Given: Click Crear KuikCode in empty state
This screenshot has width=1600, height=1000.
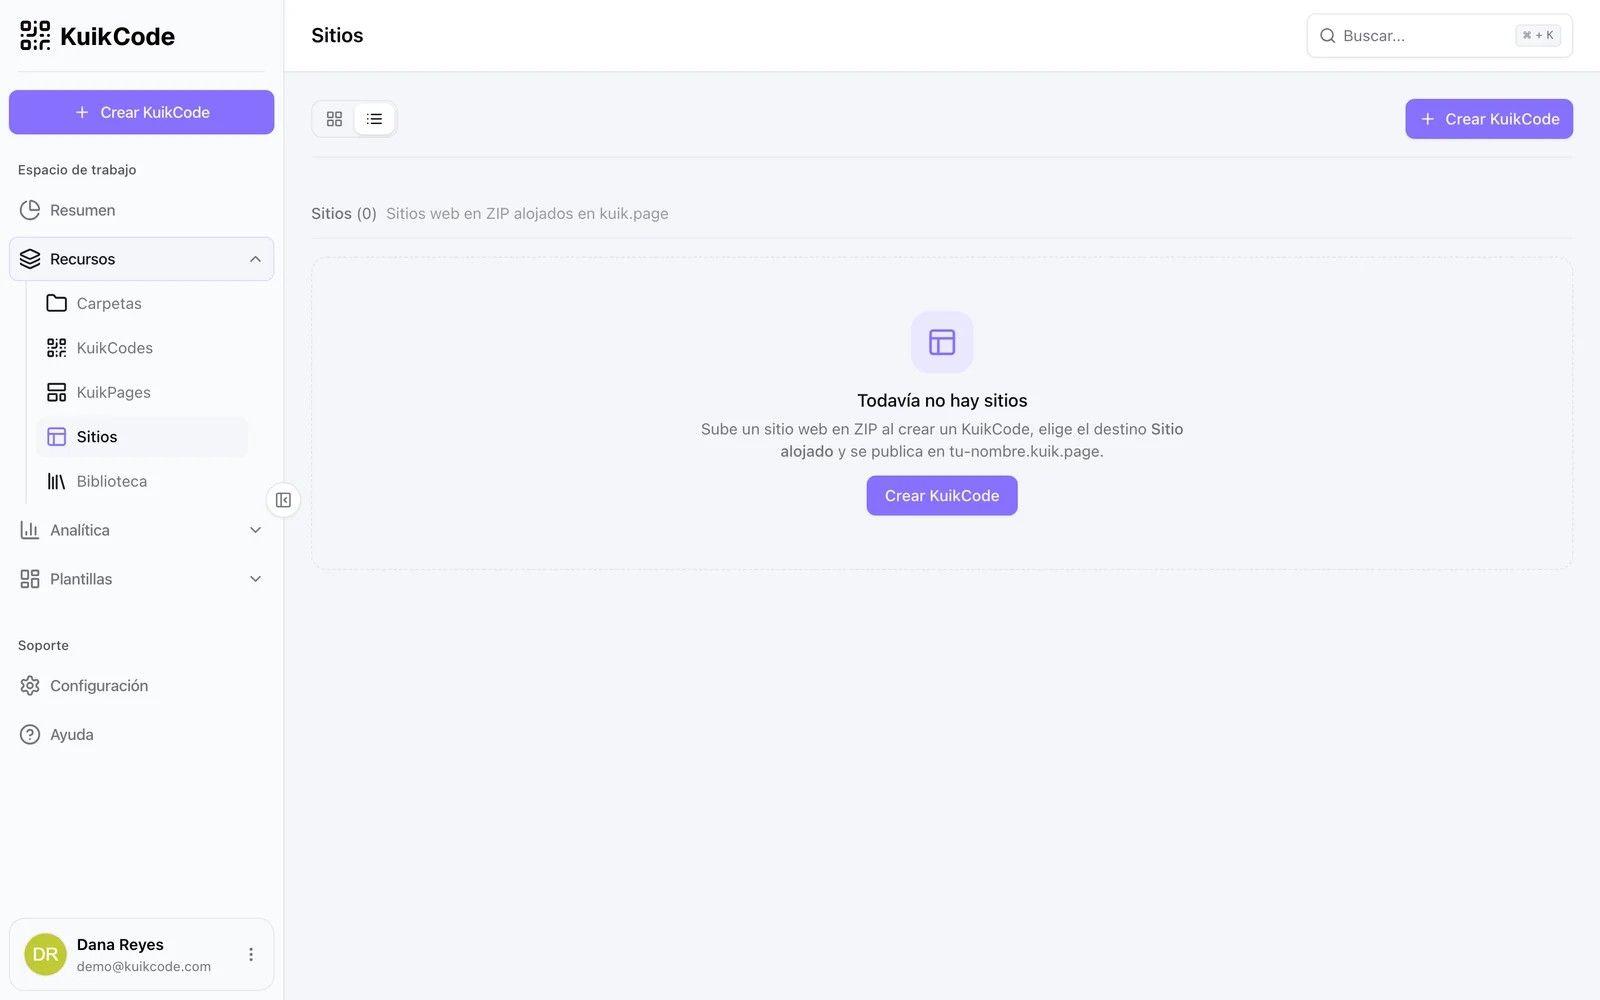Looking at the screenshot, I should [x=942, y=496].
